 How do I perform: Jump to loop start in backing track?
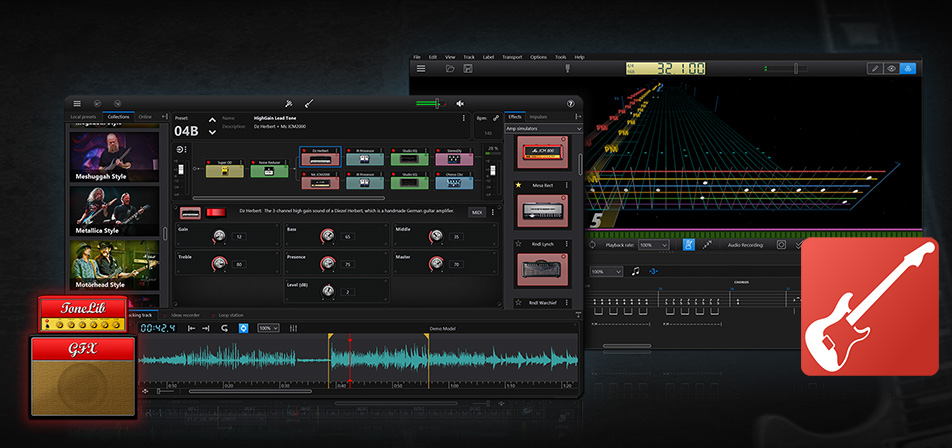191,328
